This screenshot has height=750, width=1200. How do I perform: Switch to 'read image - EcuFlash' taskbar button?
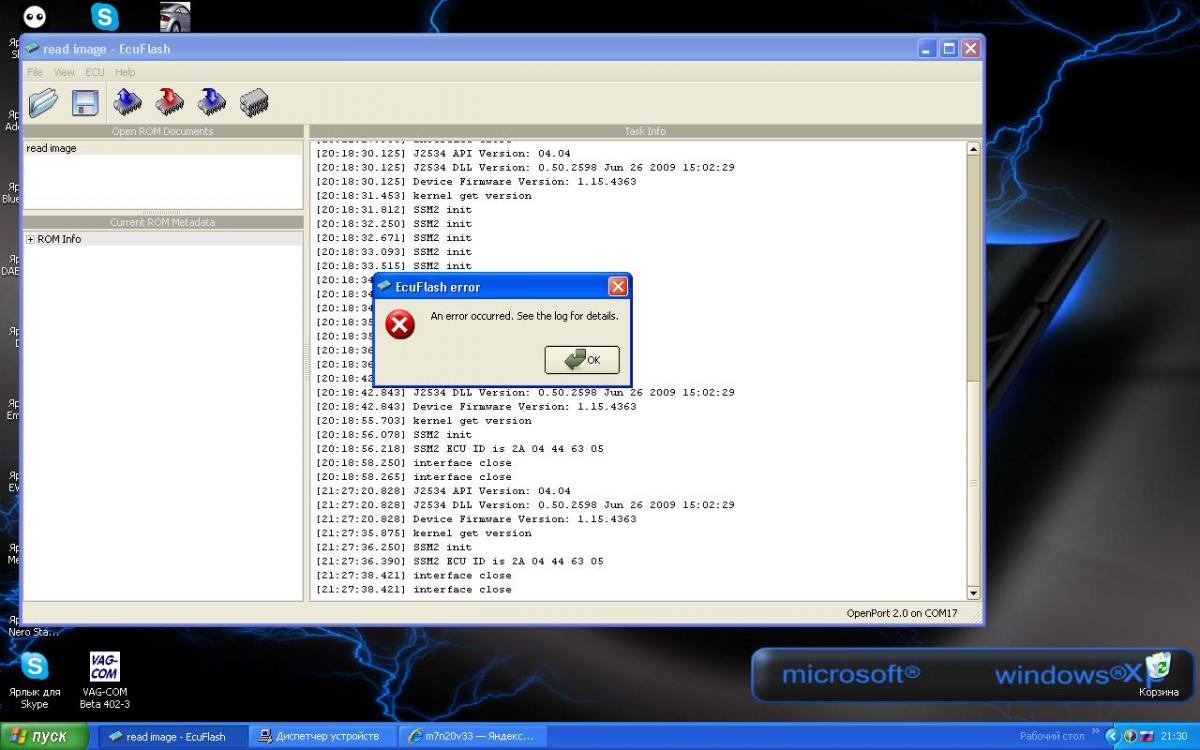point(171,736)
